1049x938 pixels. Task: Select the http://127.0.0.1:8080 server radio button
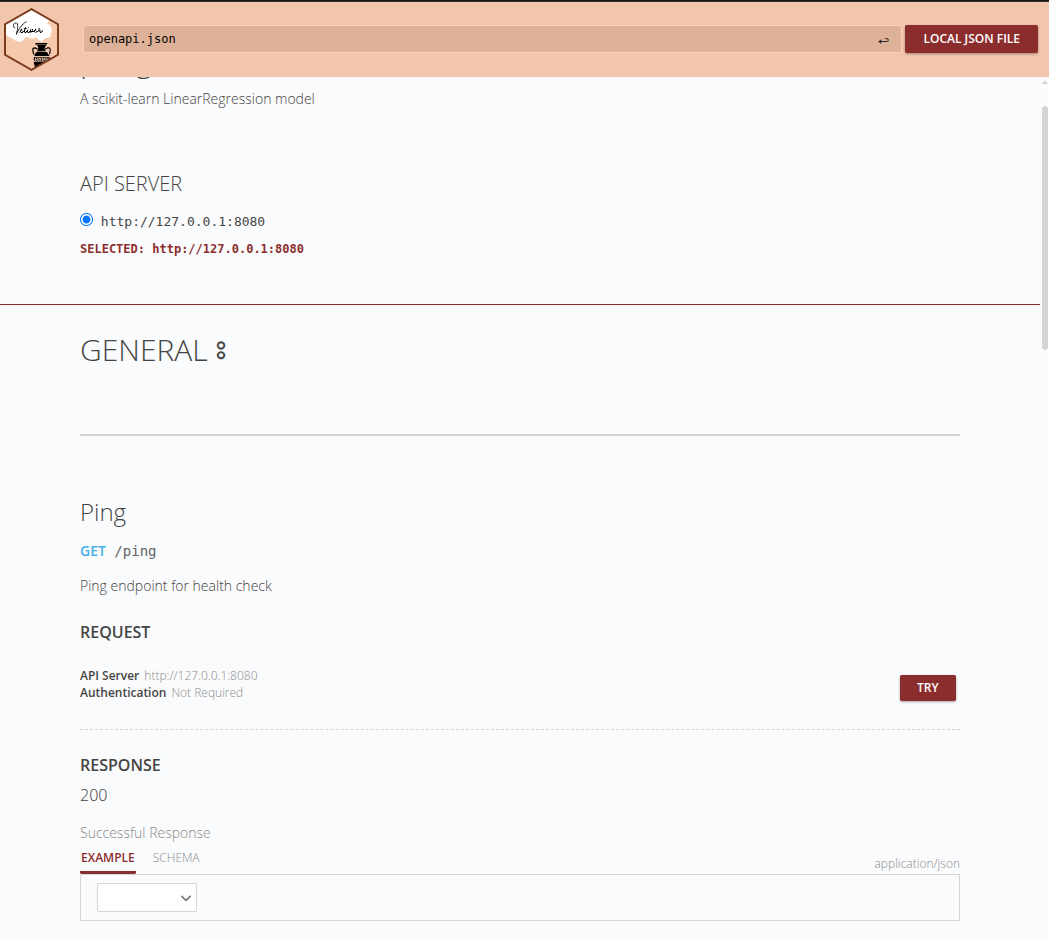pos(86,220)
